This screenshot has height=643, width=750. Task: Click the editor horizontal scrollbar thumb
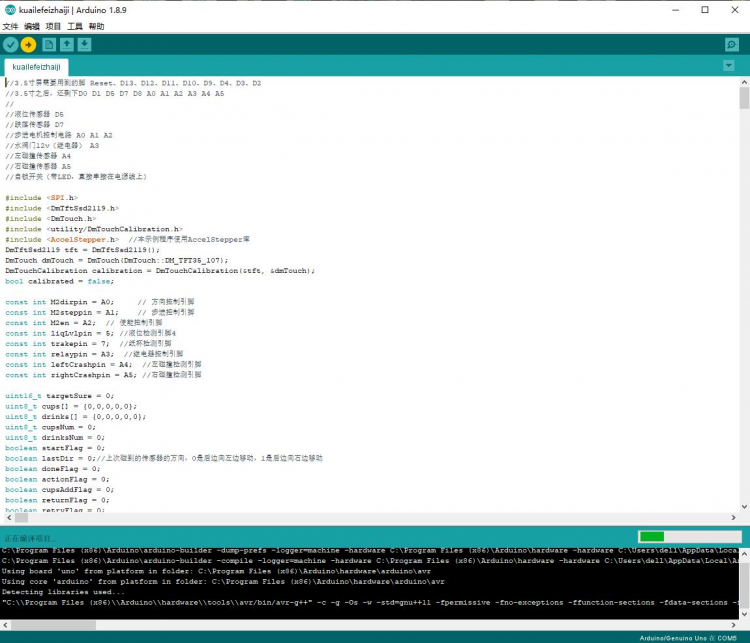click(x=22, y=517)
